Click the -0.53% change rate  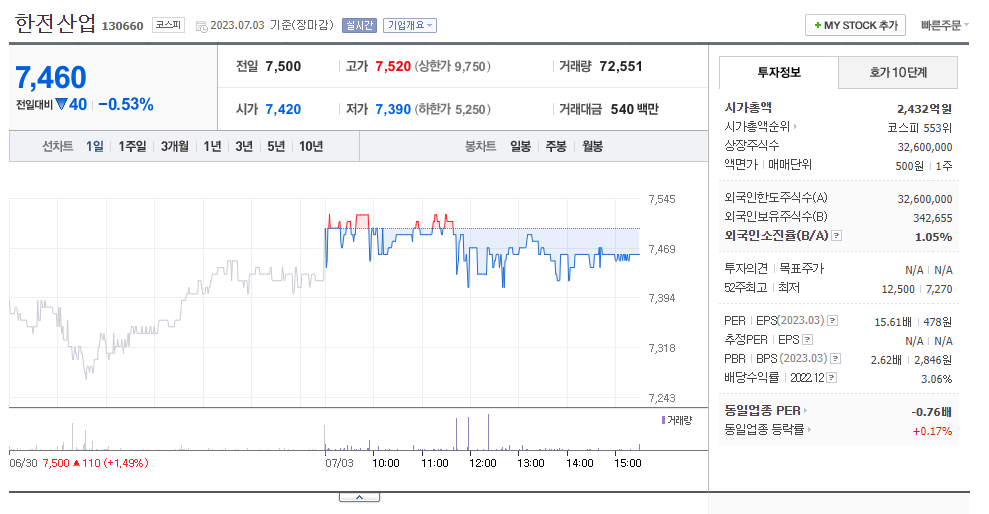coord(126,104)
